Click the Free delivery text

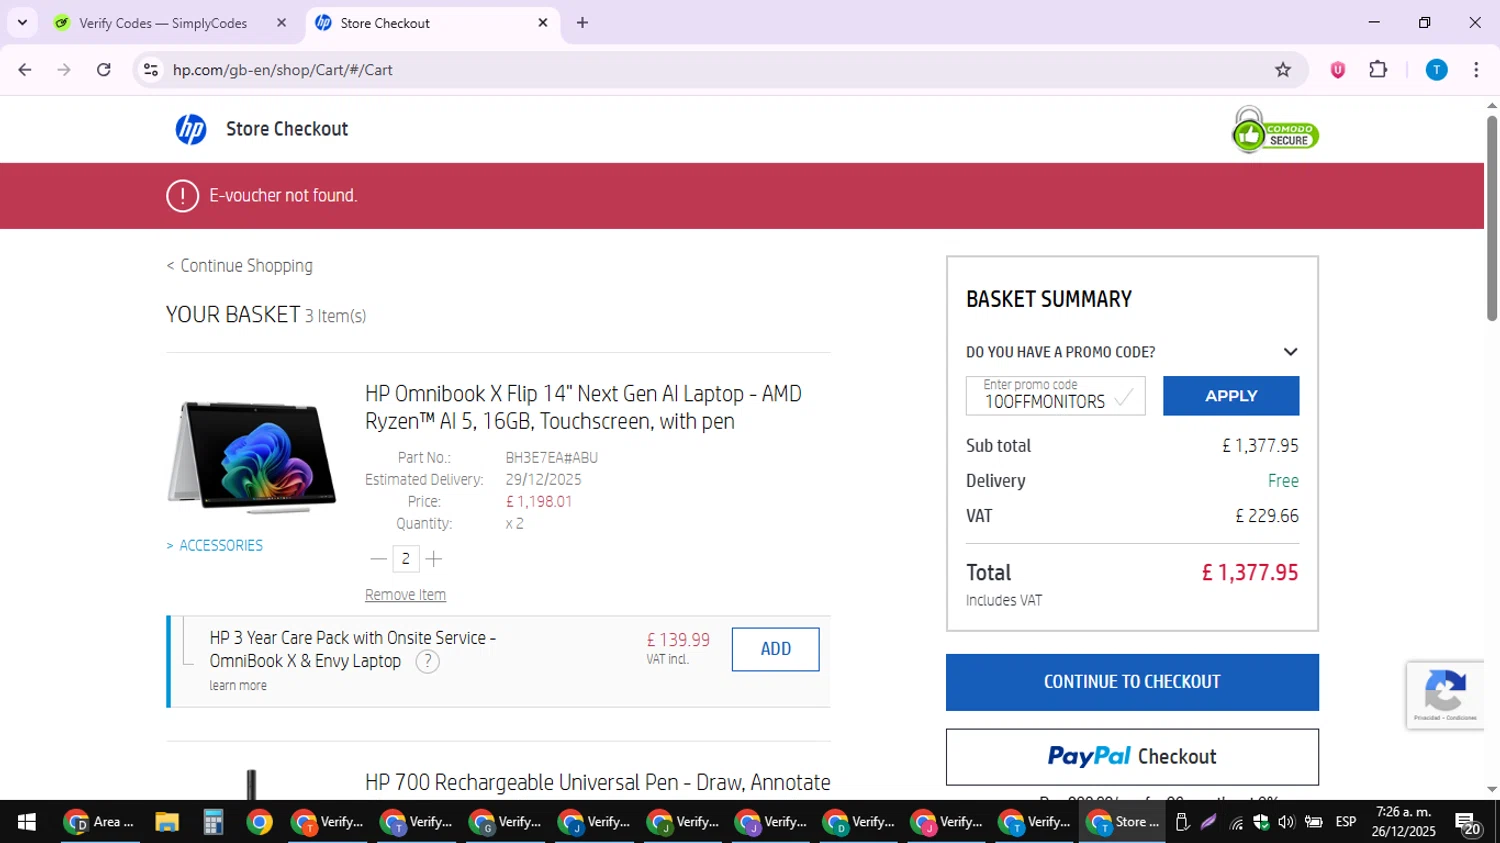[x=1283, y=481]
